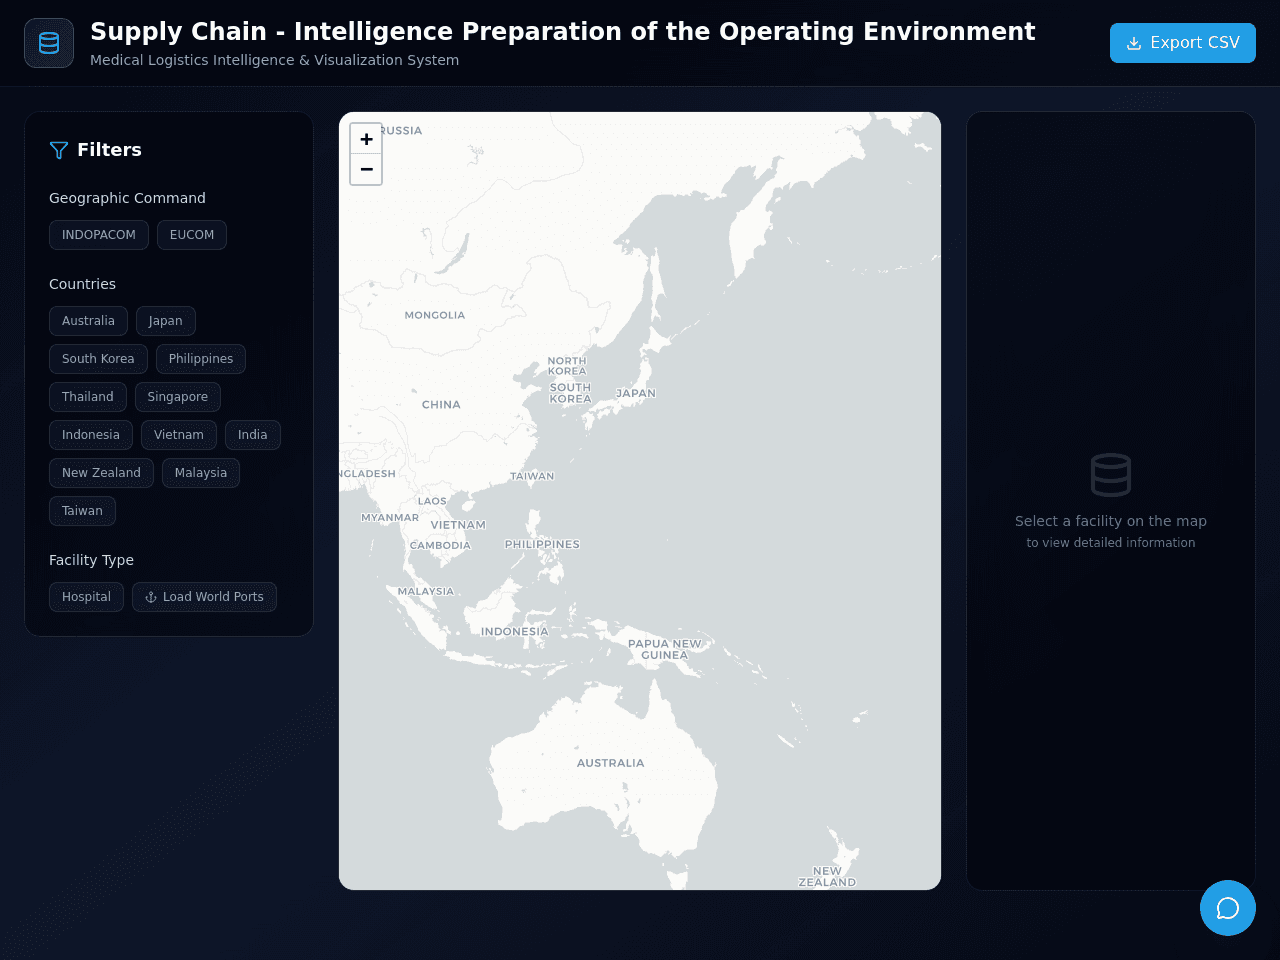Filter facilities by India

(253, 435)
